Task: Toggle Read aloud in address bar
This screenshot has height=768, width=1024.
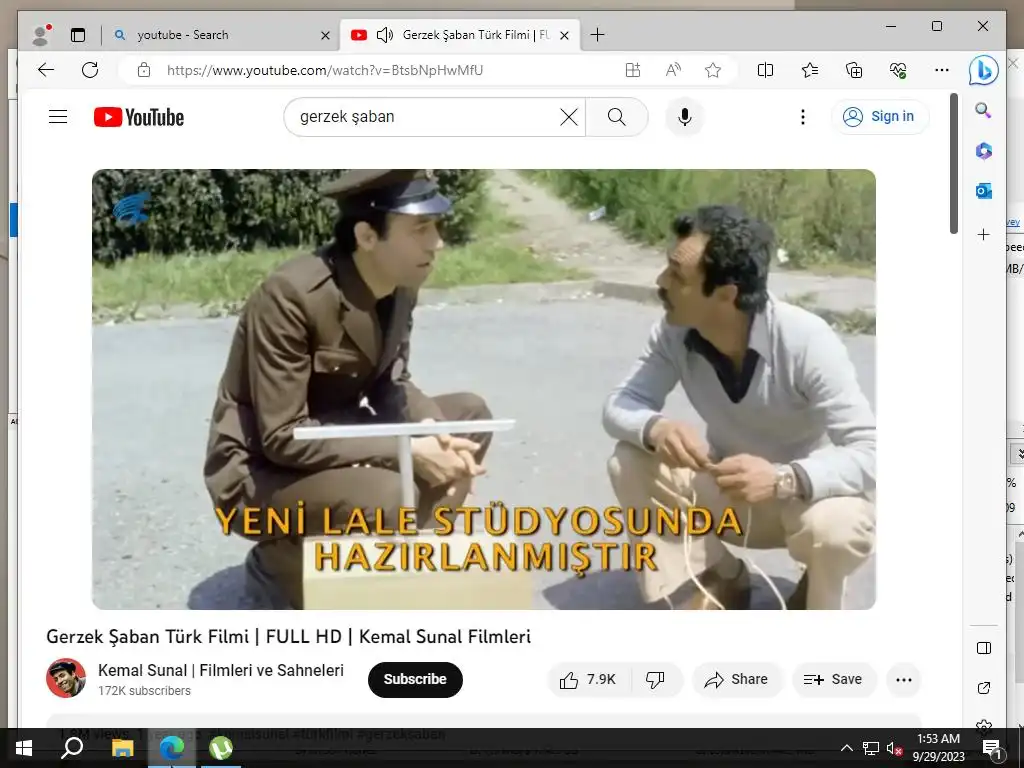Action: click(x=673, y=70)
